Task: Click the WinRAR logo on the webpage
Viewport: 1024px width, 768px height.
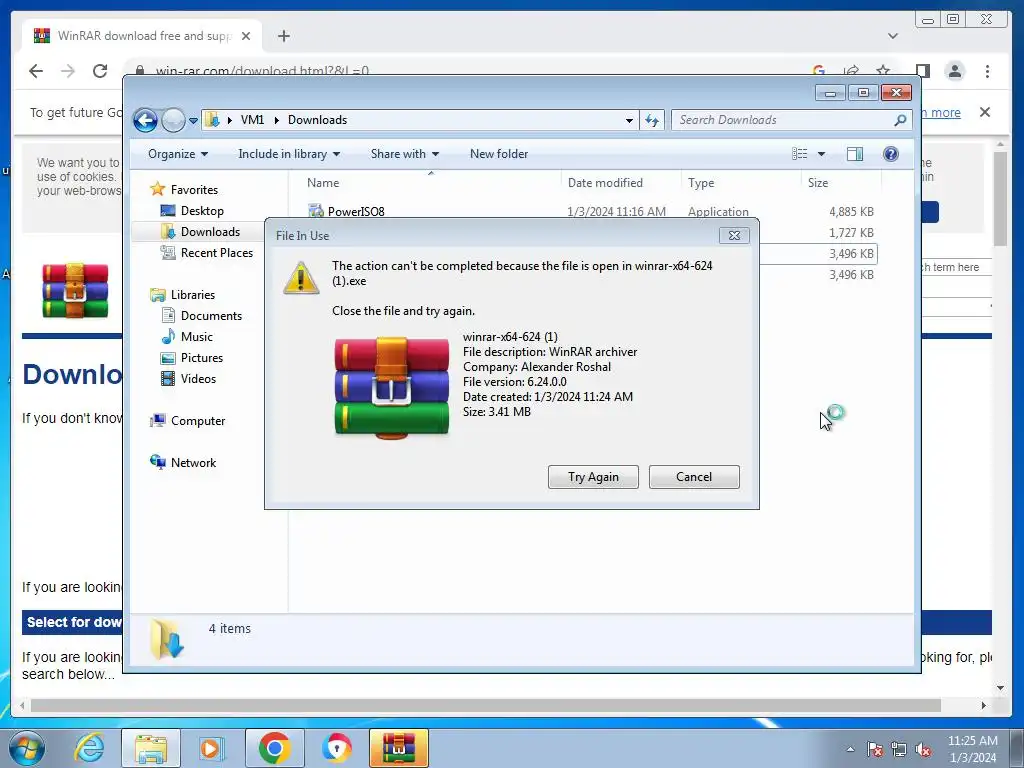Action: [75, 291]
